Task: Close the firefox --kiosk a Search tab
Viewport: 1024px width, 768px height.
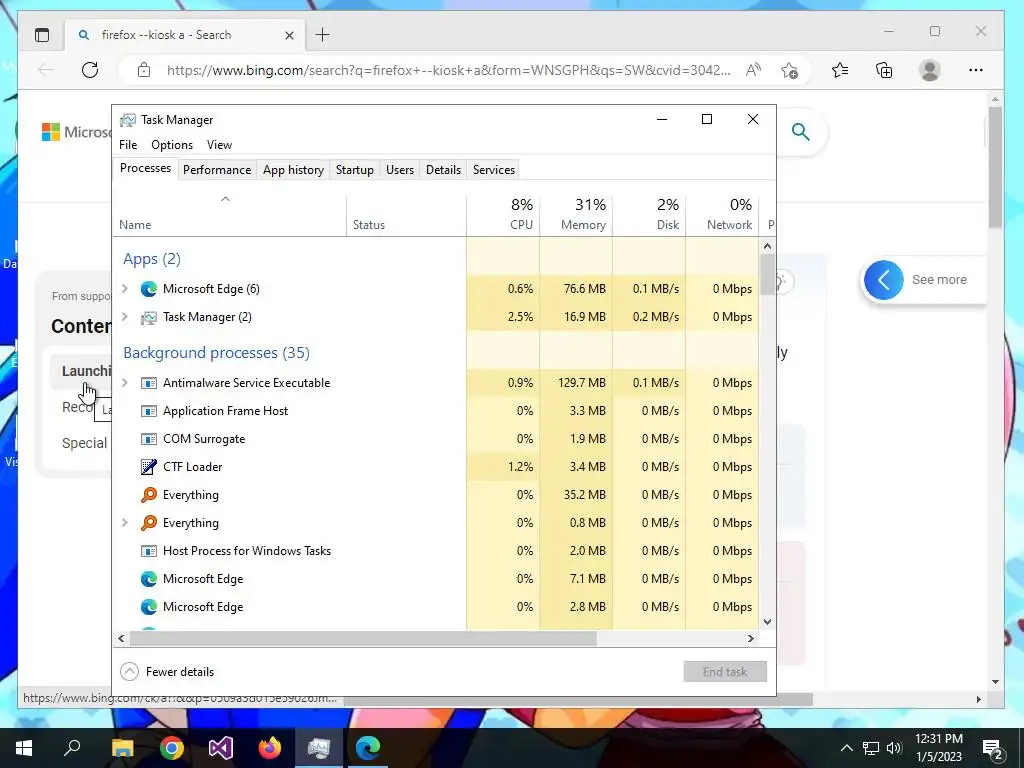Action: [x=289, y=35]
